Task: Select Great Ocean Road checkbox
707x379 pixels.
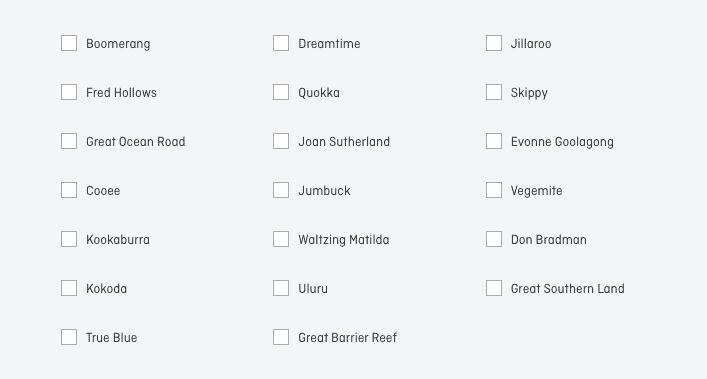Action: pos(69,141)
